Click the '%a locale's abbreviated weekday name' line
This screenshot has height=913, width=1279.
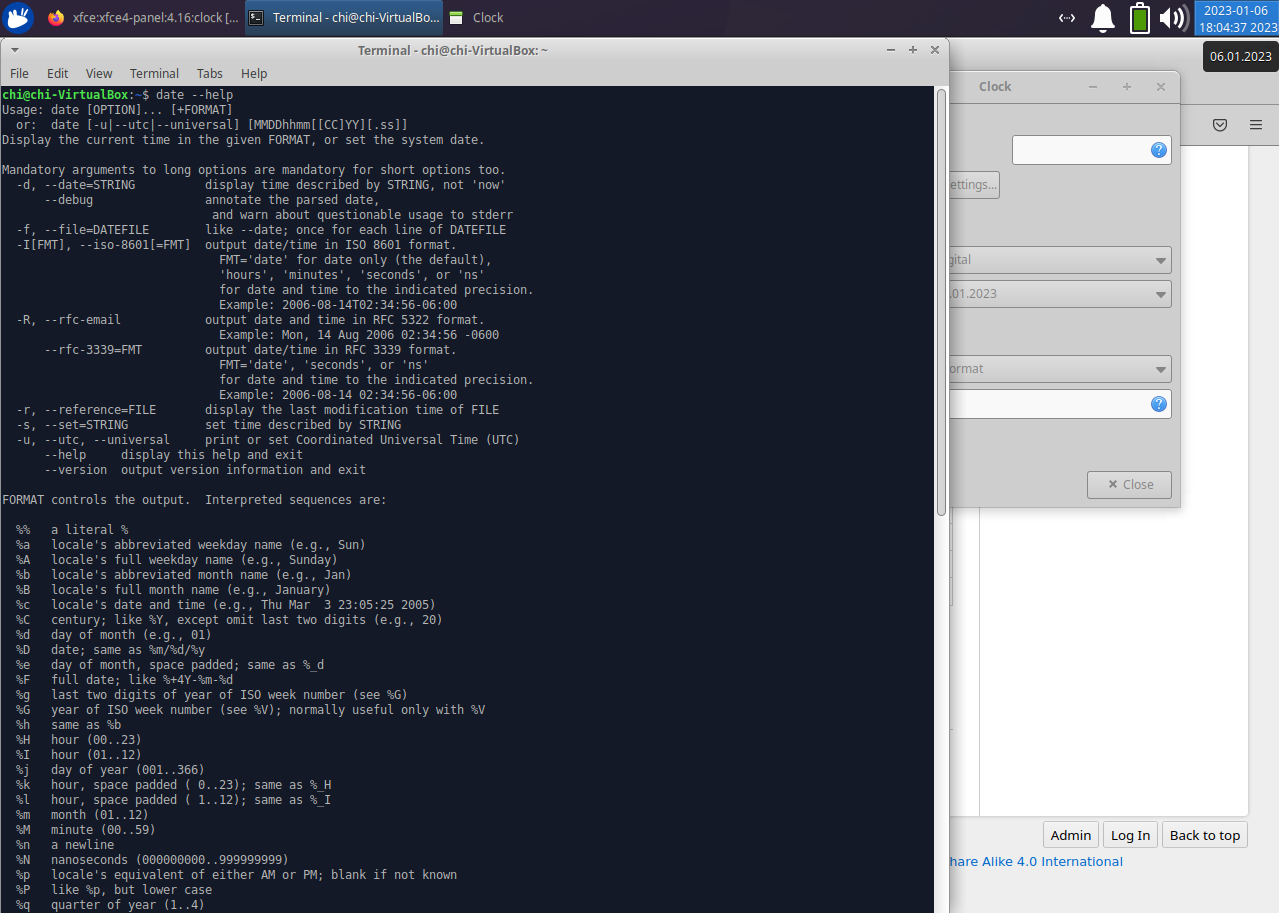(191, 545)
